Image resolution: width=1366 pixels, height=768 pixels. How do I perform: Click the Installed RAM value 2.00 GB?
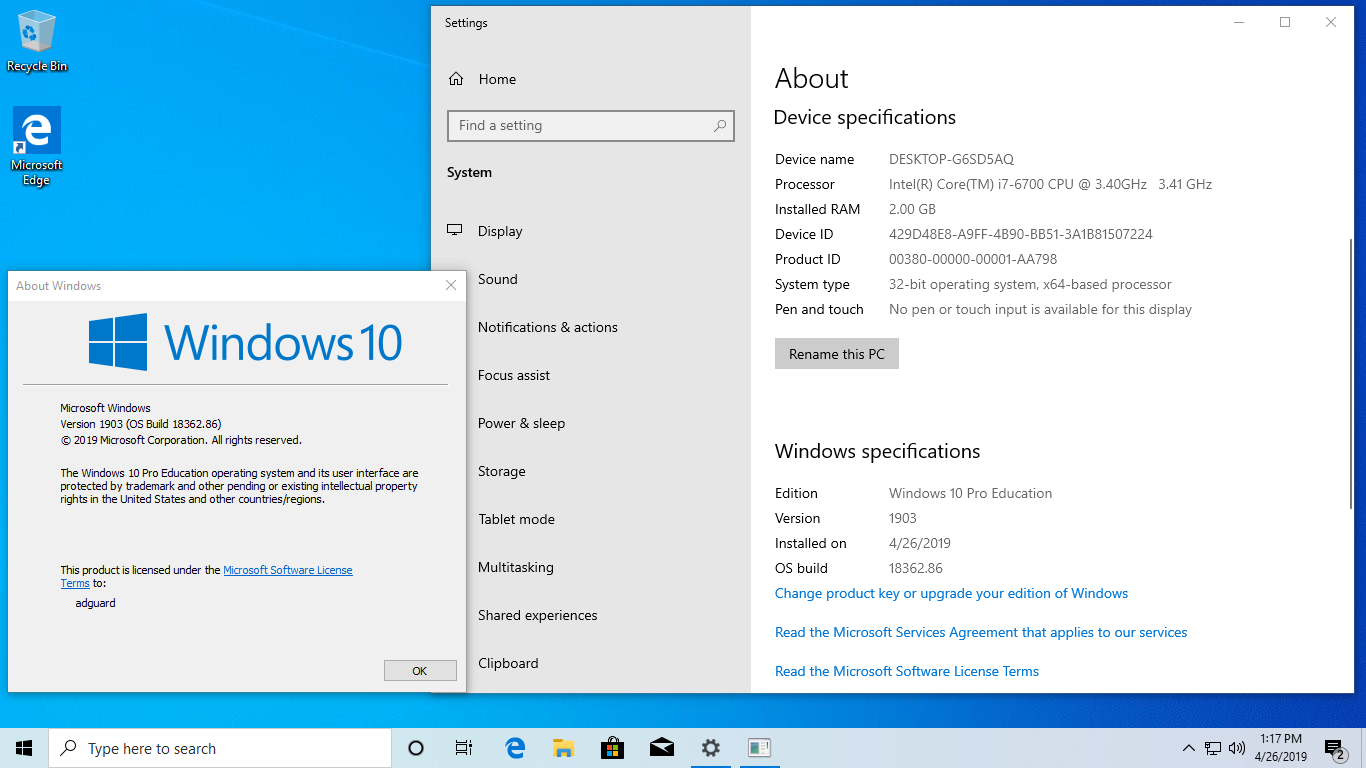912,209
